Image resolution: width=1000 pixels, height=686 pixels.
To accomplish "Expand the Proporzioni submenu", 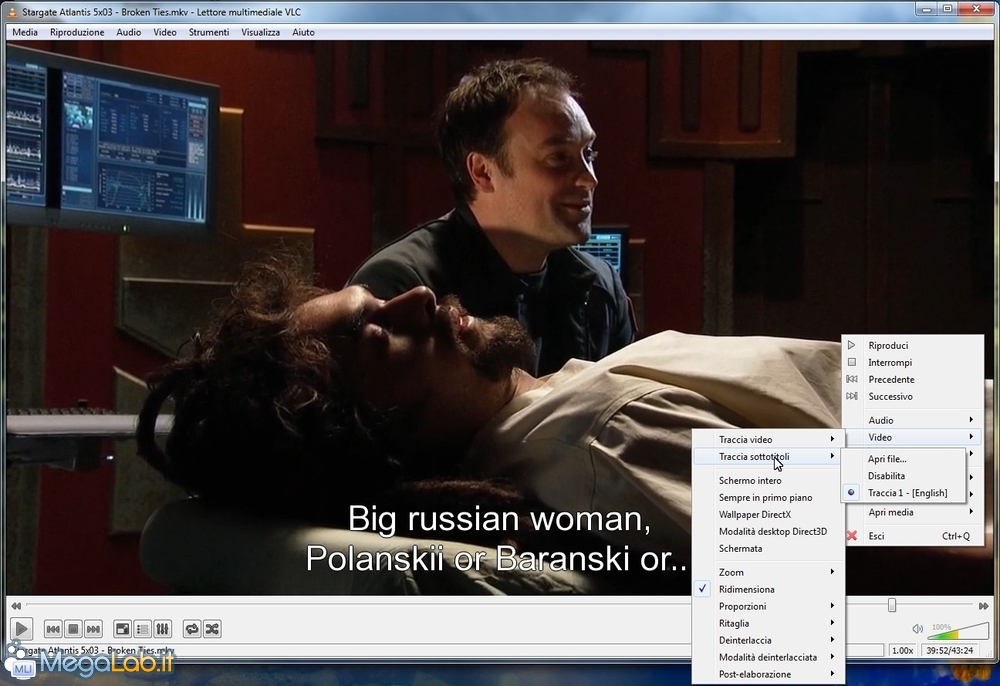I will point(768,606).
